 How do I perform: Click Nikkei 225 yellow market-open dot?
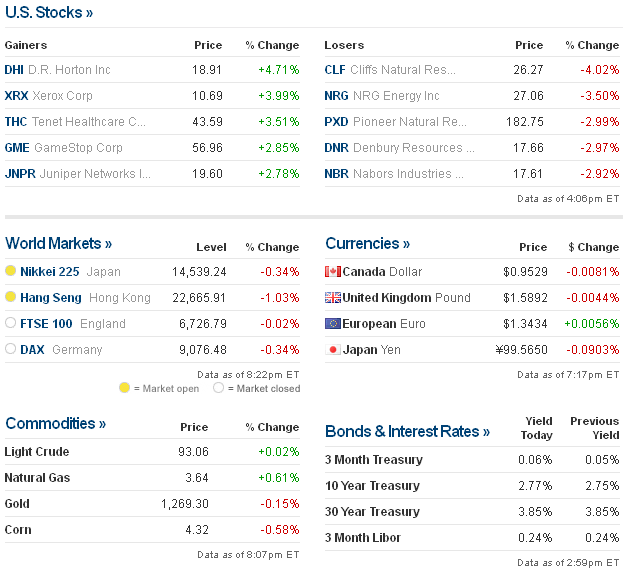click(x=11, y=271)
